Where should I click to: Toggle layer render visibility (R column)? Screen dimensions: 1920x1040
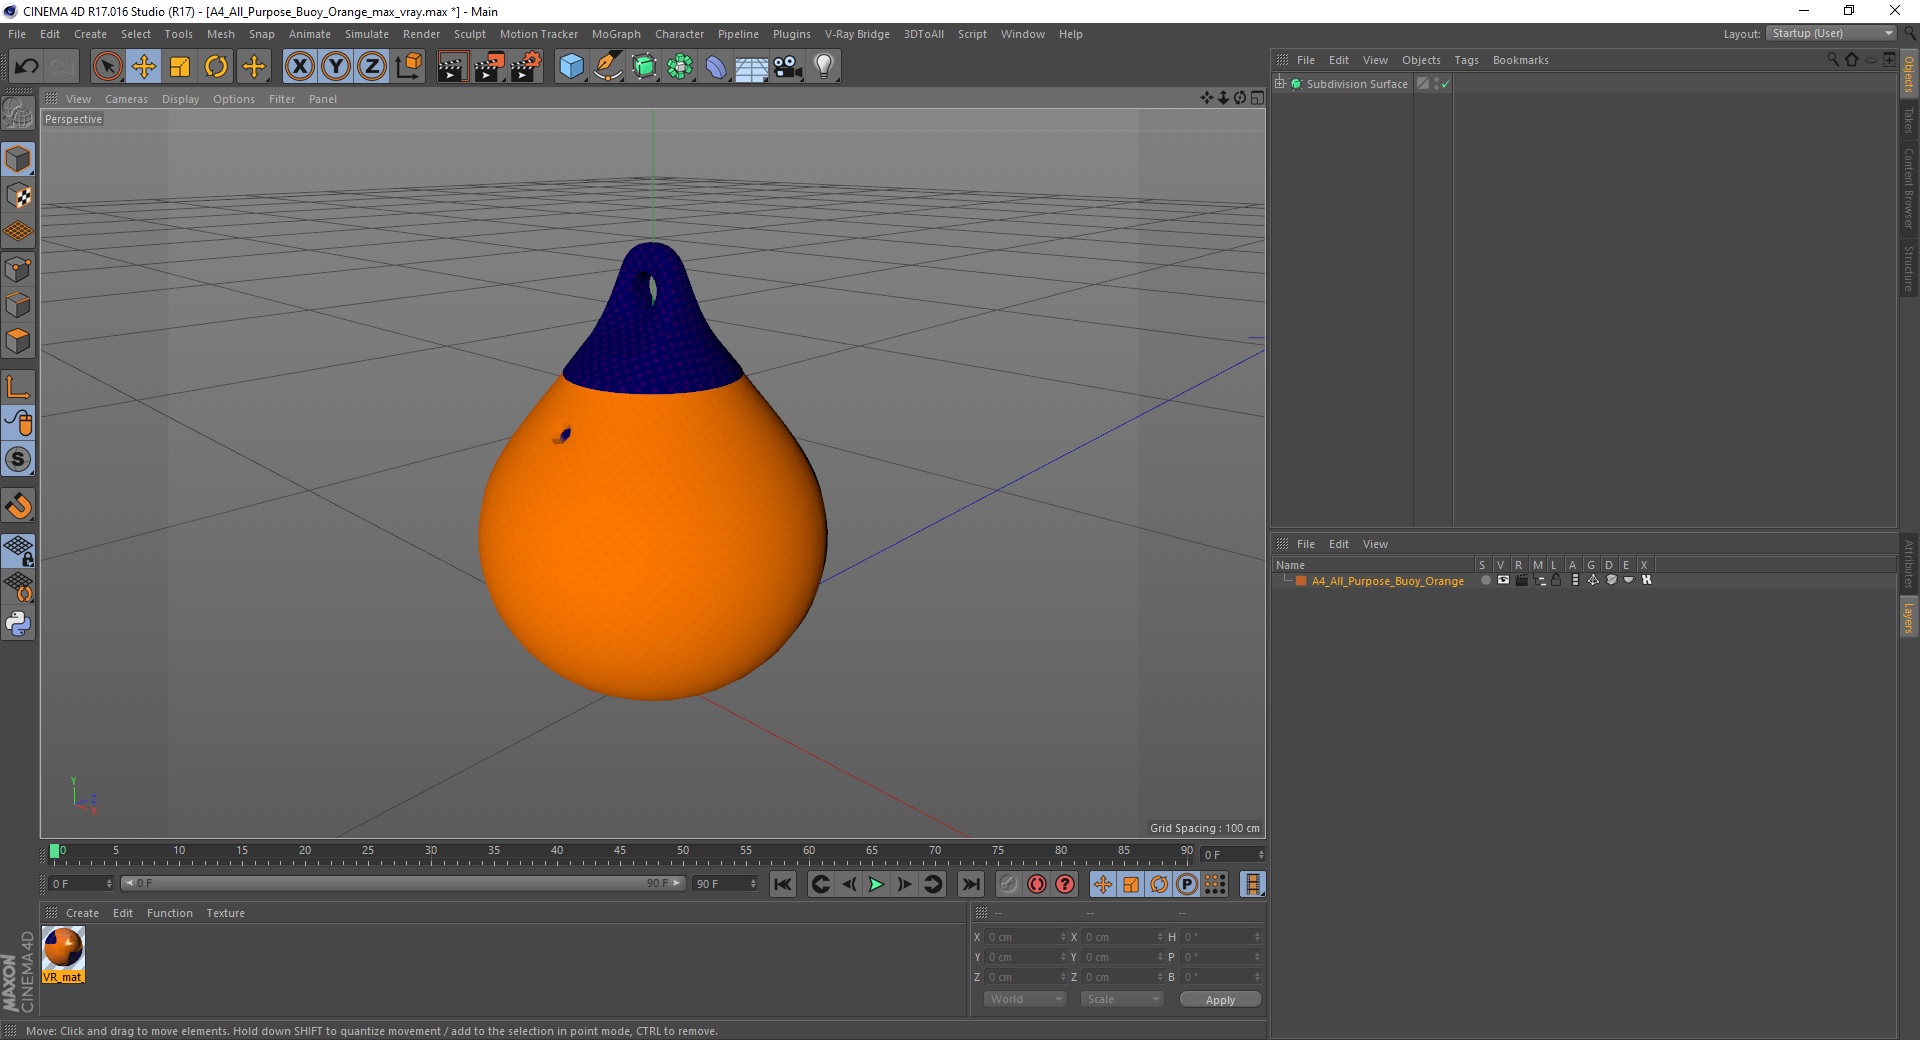(x=1521, y=580)
